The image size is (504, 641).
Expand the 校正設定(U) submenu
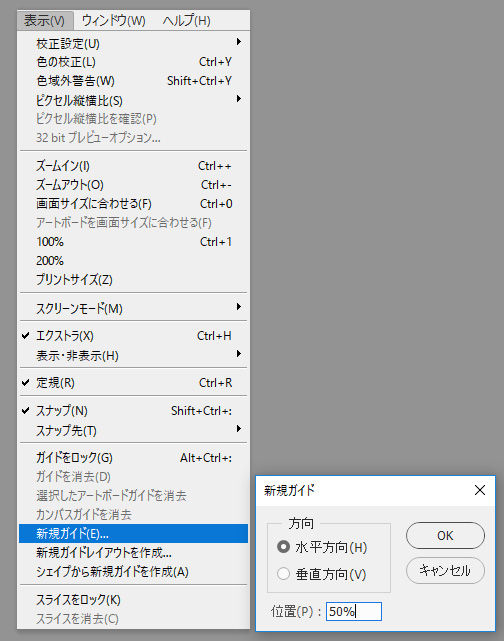point(133,43)
